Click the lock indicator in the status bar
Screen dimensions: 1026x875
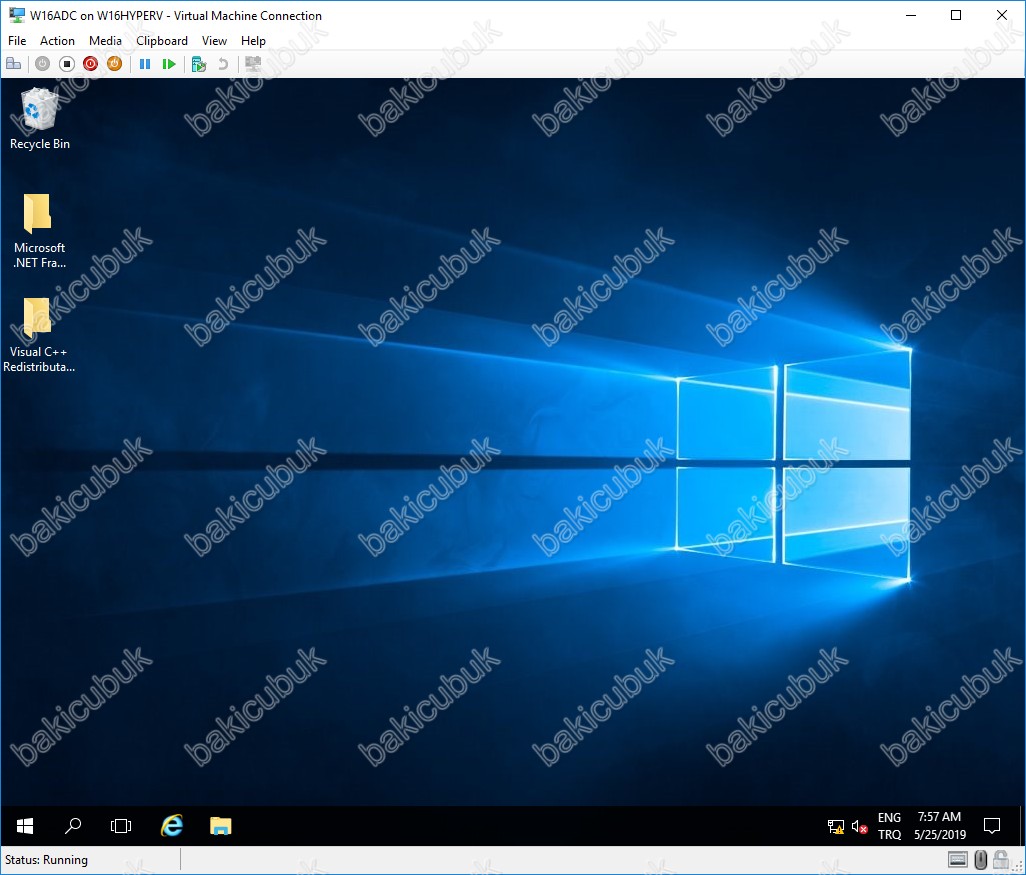[x=1001, y=860]
